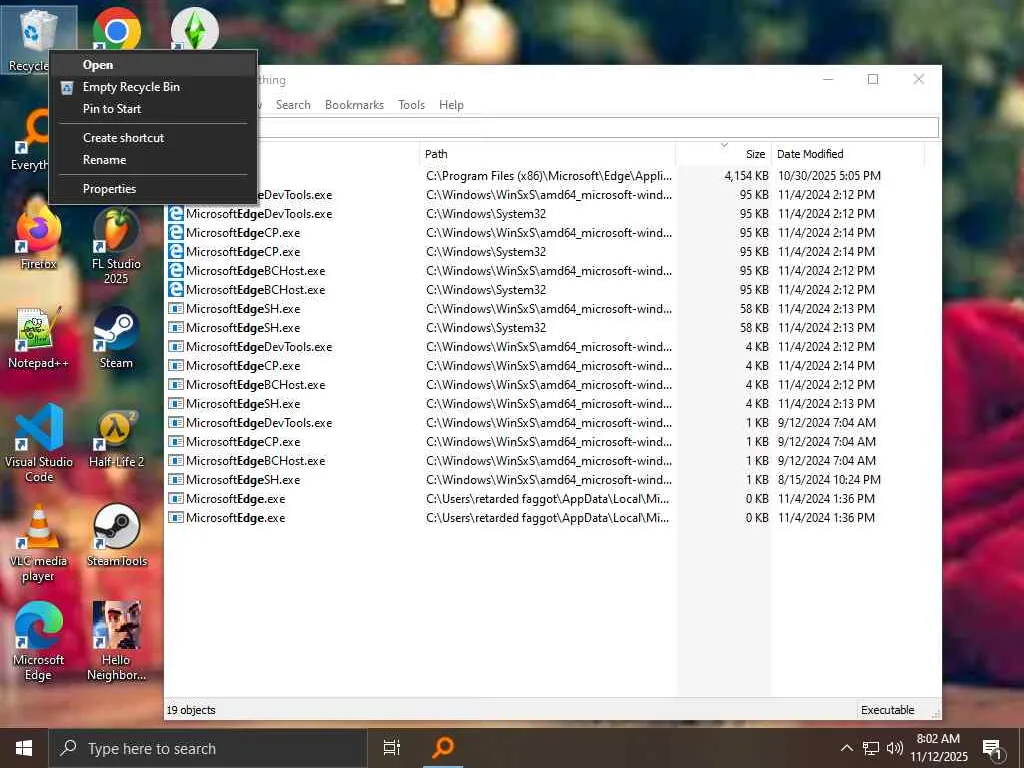Launch FL Studio 2025 from the desktop
The height and width of the screenshot is (768, 1024).
tap(116, 246)
